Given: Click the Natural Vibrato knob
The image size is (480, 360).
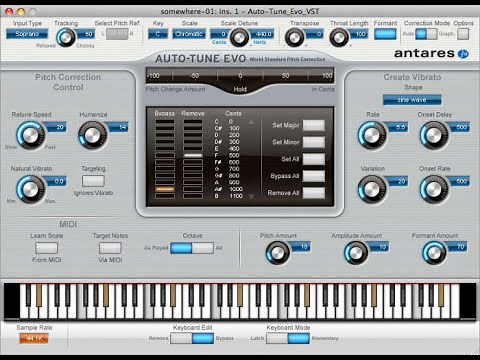Looking at the screenshot, I should [30, 189].
